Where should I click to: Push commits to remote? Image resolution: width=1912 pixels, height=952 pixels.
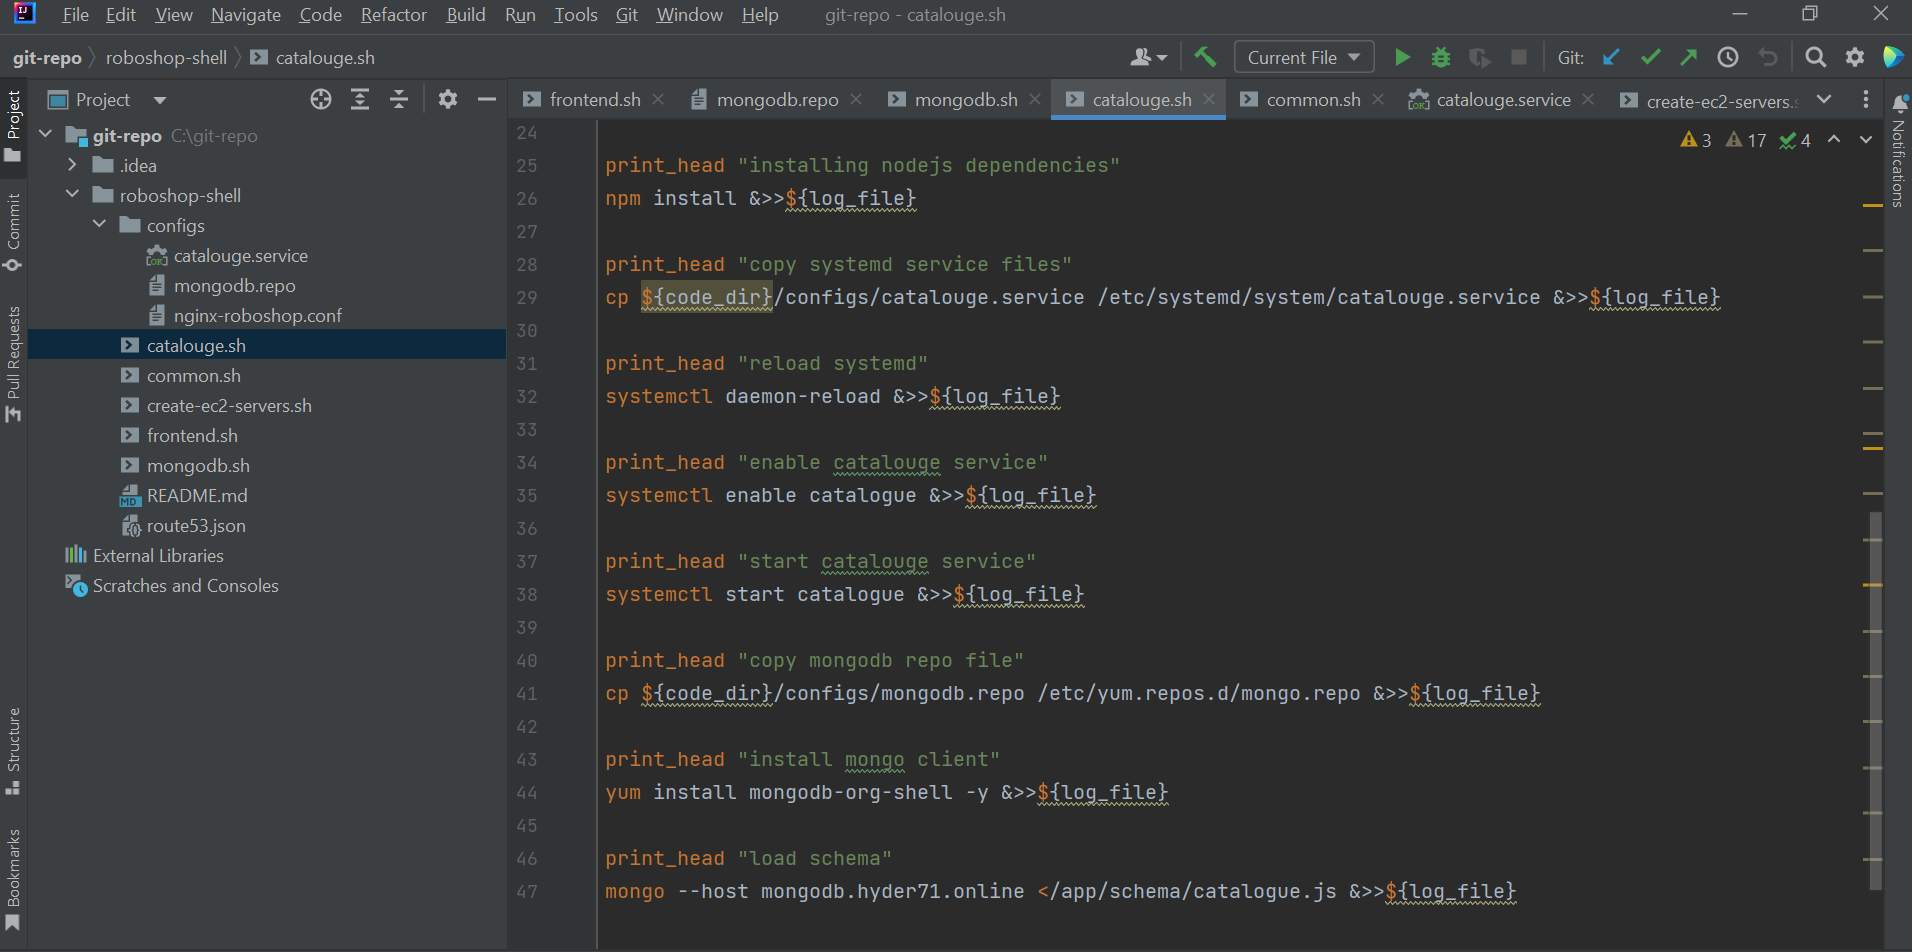[x=1689, y=57]
